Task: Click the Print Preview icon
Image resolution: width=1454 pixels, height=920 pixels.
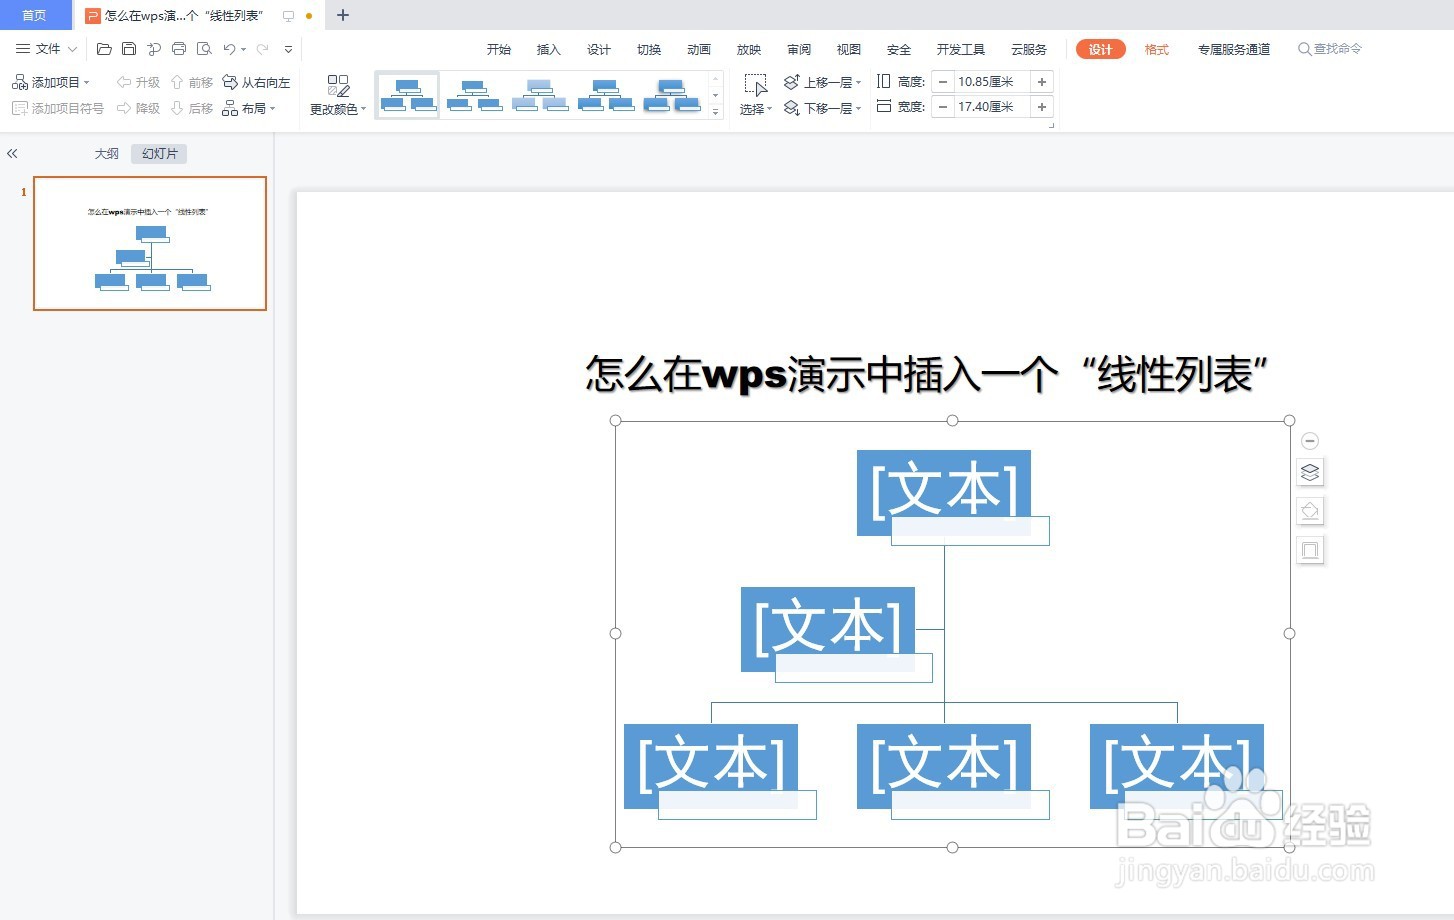Action: click(204, 49)
